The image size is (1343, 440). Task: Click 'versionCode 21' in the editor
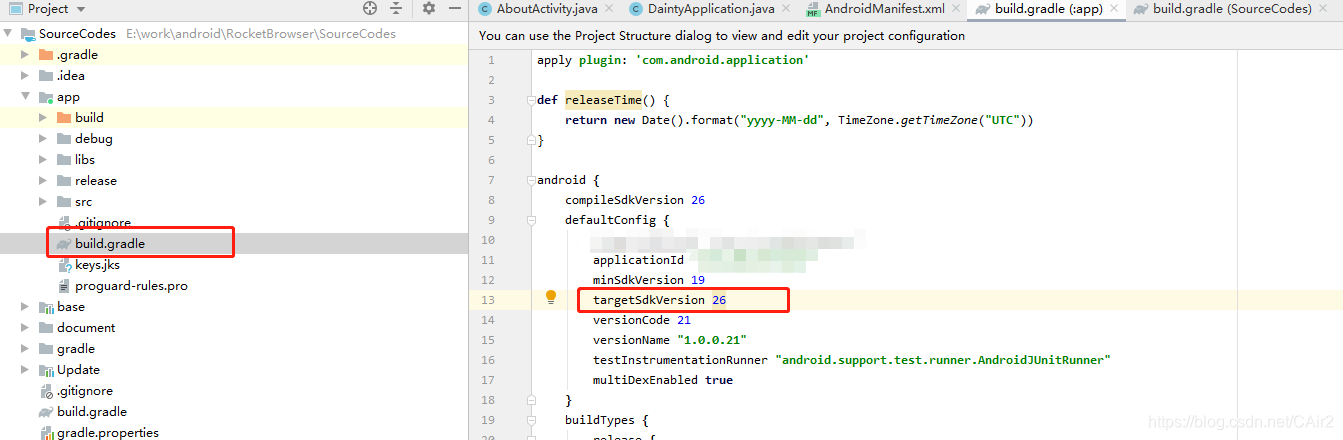(x=642, y=320)
